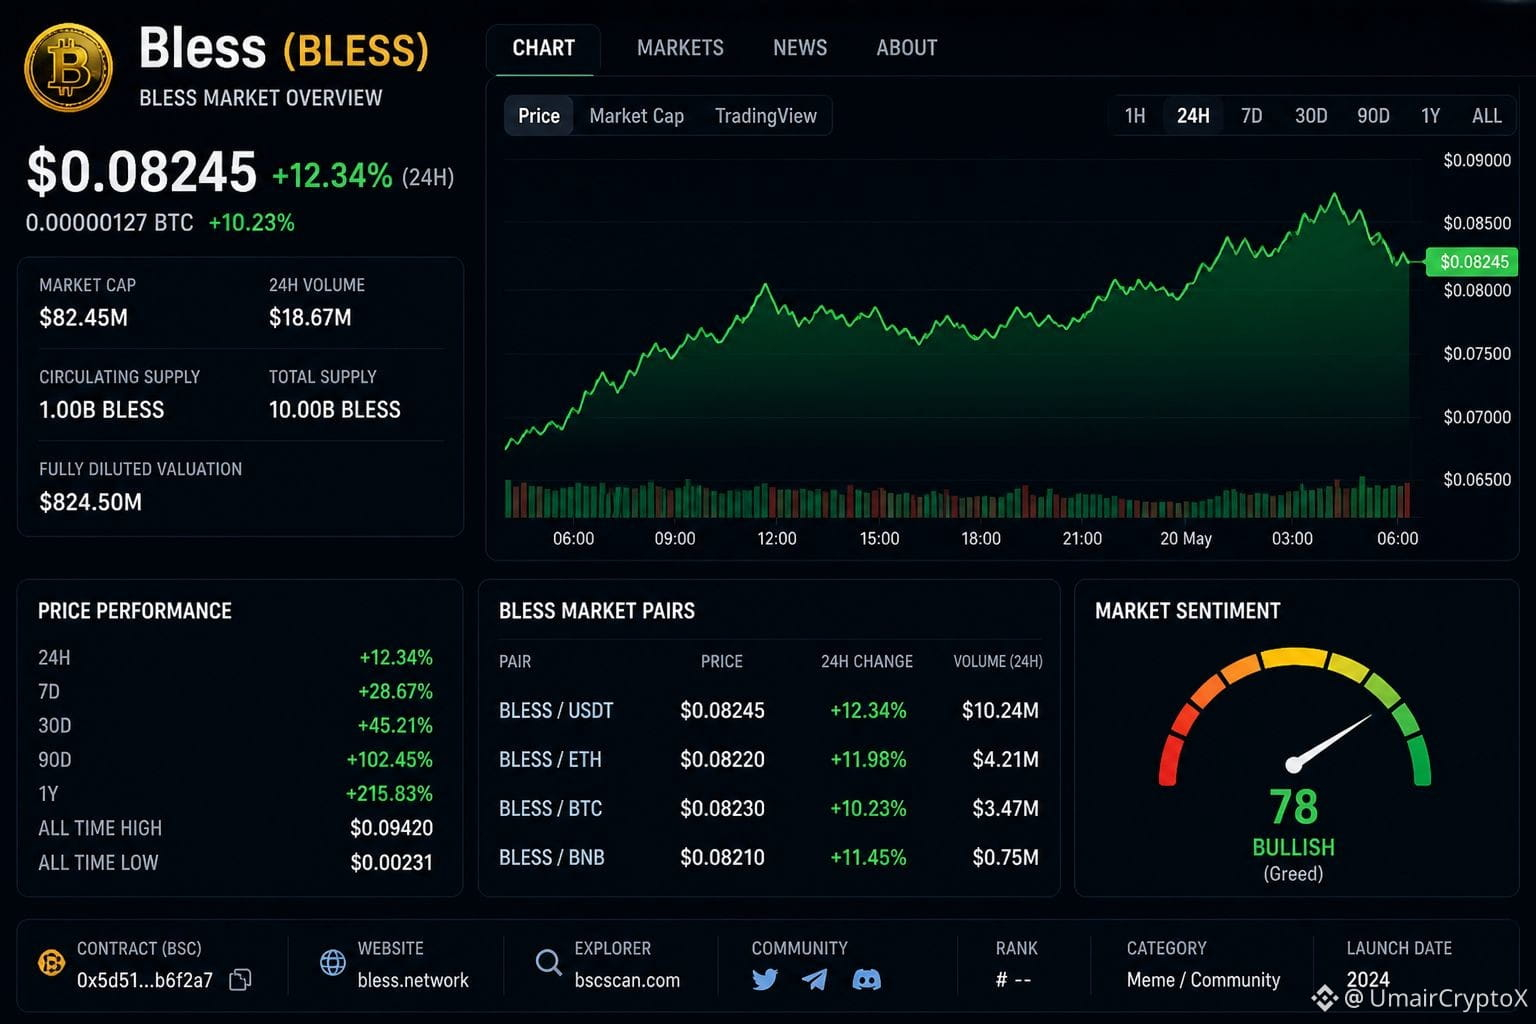Click the BLESS / BNB pair
Viewport: 1536px width, 1024px height.
(x=551, y=858)
